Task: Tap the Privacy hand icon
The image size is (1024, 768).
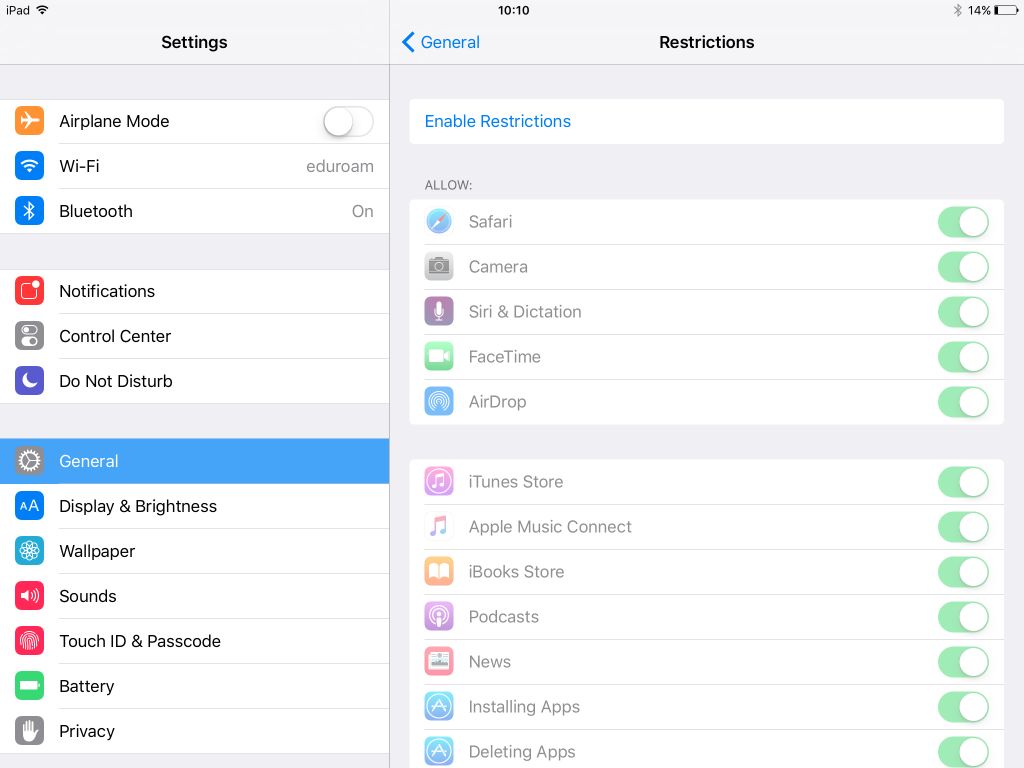Action: click(x=29, y=731)
